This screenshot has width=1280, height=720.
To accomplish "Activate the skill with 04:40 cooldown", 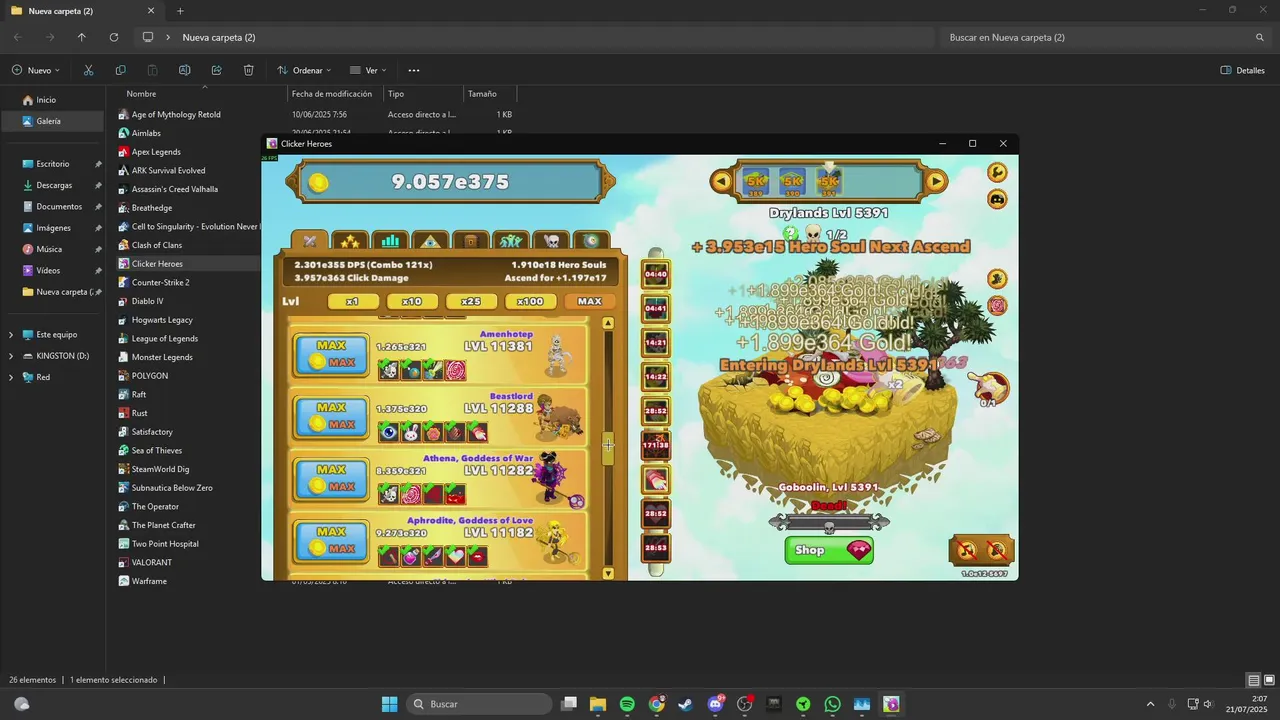I will pos(656,273).
